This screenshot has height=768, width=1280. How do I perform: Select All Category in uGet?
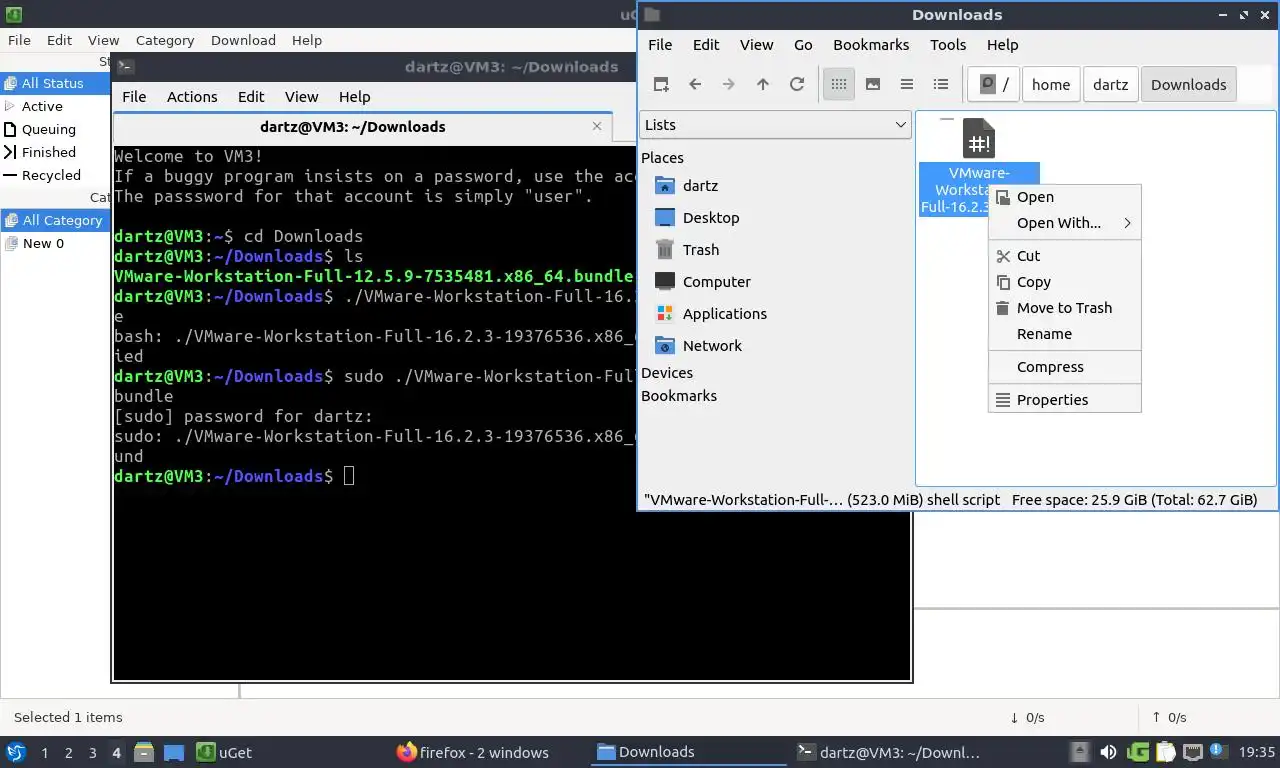click(x=56, y=220)
